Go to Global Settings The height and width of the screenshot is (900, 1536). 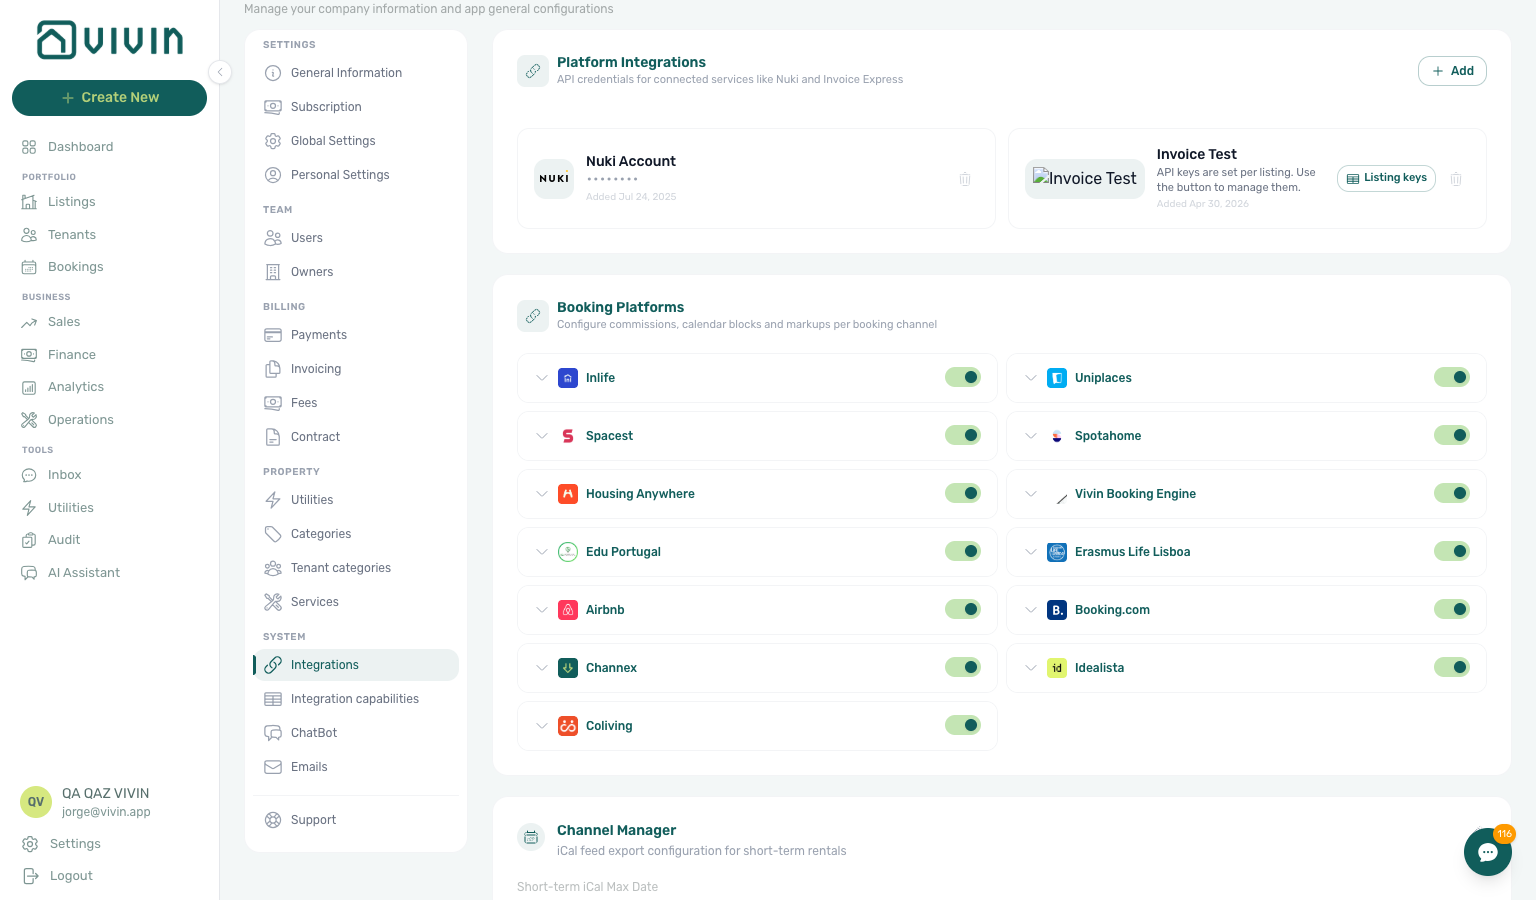click(x=356, y=141)
